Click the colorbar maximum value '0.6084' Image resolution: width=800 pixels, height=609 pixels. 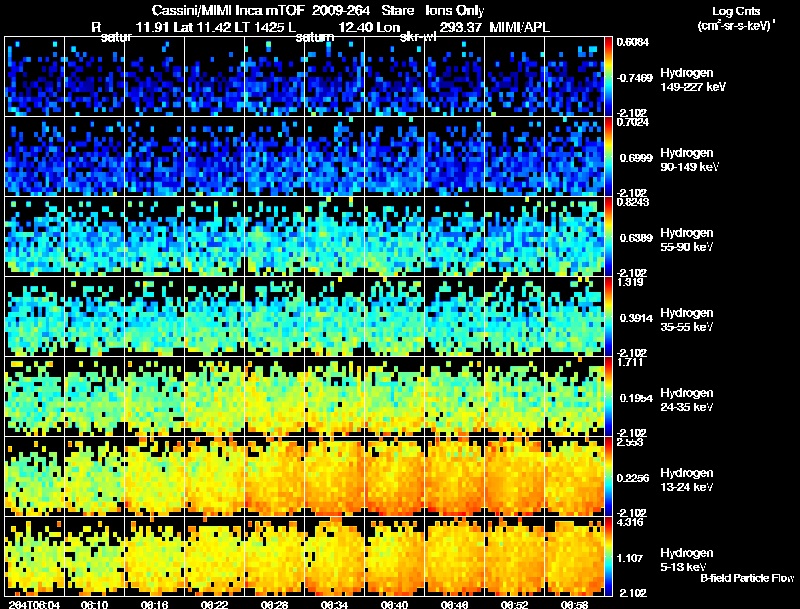tap(633, 42)
